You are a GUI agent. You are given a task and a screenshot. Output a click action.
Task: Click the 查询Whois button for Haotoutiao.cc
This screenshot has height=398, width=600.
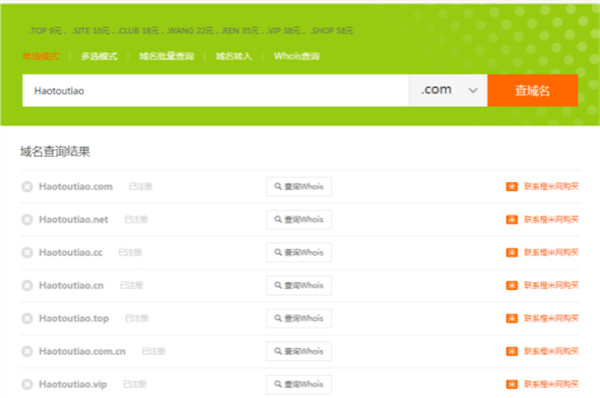pos(299,253)
